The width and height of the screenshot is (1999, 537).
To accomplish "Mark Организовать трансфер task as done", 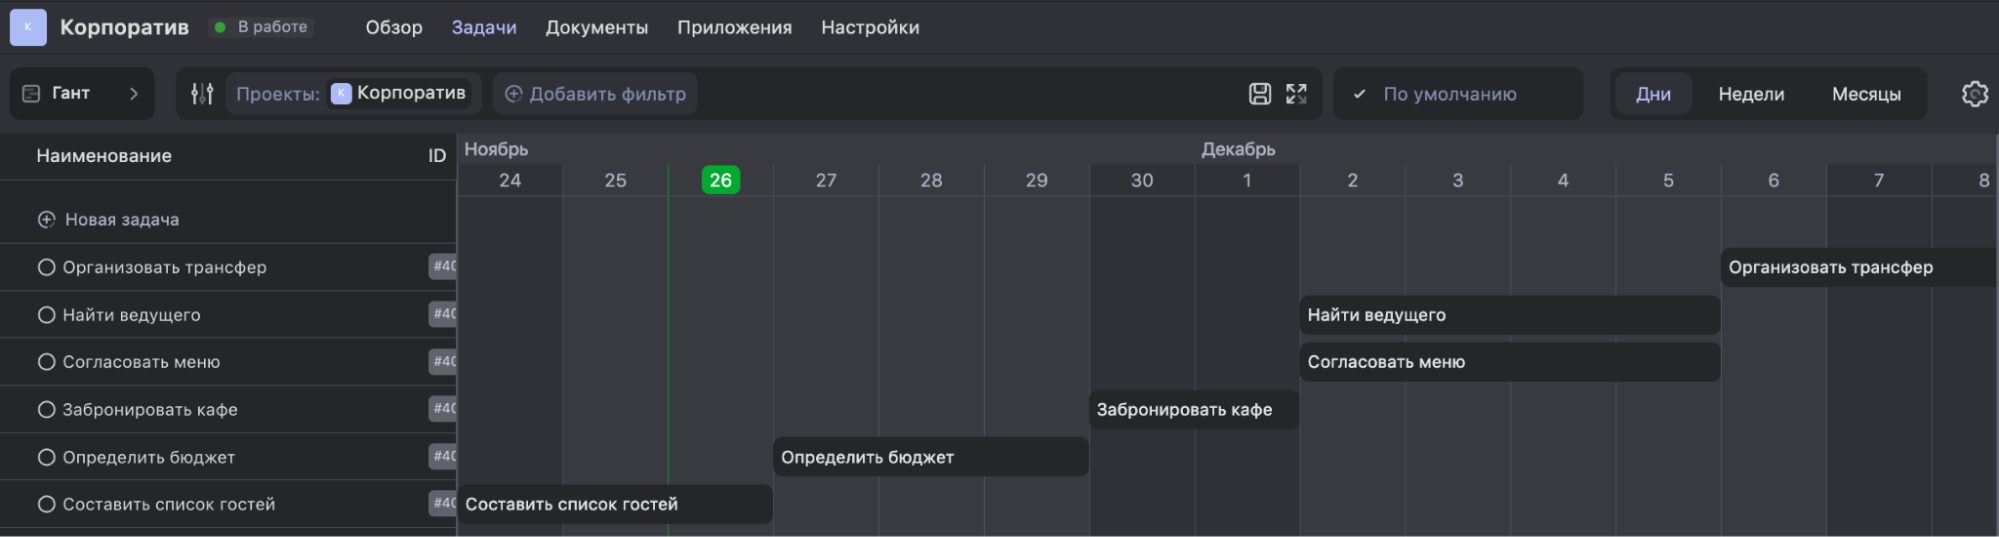I will point(46,267).
